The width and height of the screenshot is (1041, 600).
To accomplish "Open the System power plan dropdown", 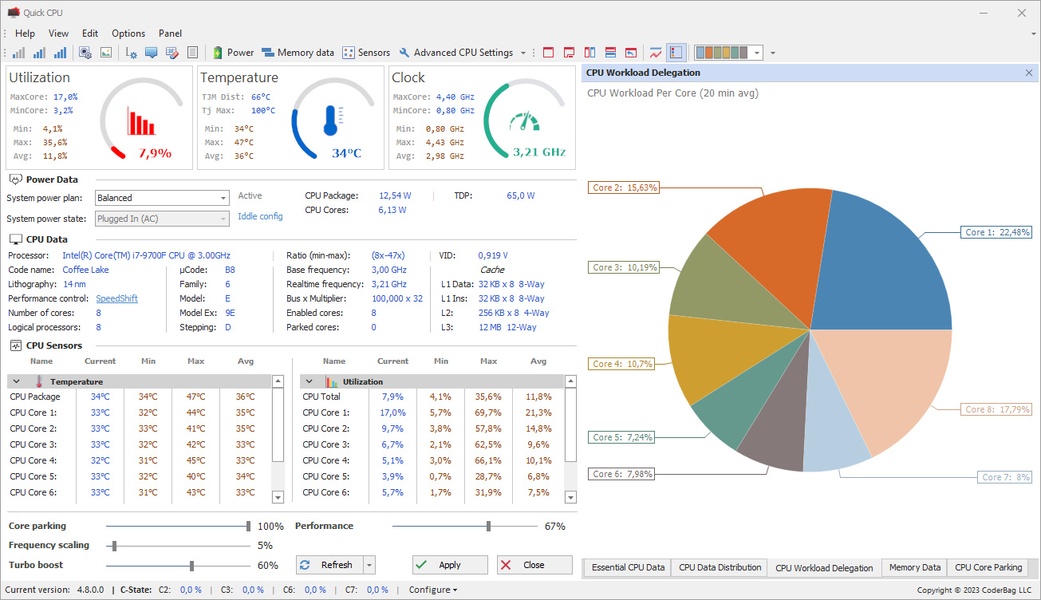I will pyautogui.click(x=223, y=198).
